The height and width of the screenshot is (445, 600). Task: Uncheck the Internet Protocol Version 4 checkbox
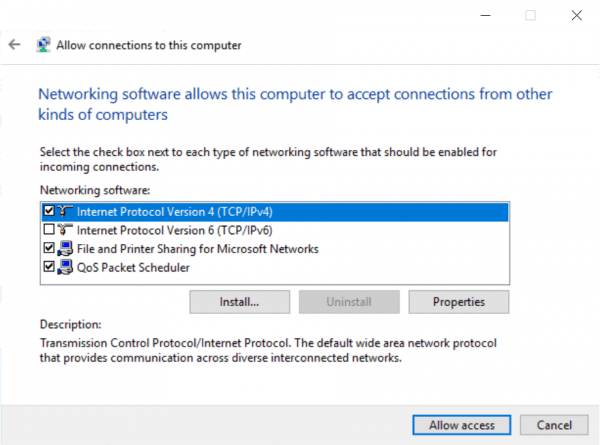coord(49,212)
